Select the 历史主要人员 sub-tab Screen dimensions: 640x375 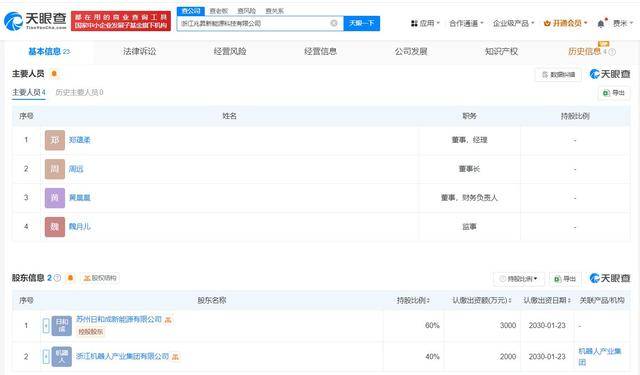(x=79, y=93)
